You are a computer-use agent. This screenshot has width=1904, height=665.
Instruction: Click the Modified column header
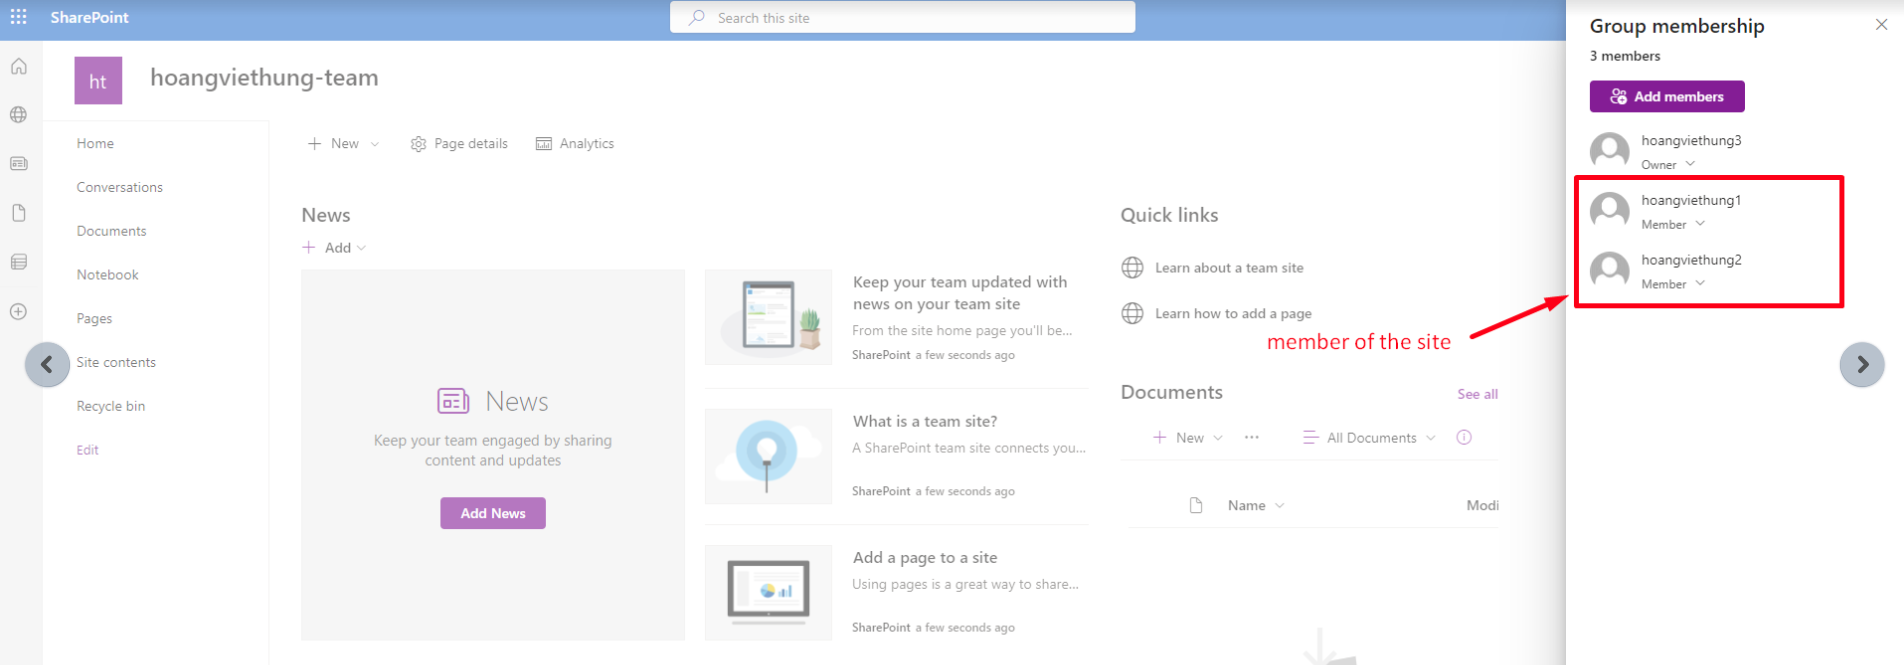coord(1482,505)
